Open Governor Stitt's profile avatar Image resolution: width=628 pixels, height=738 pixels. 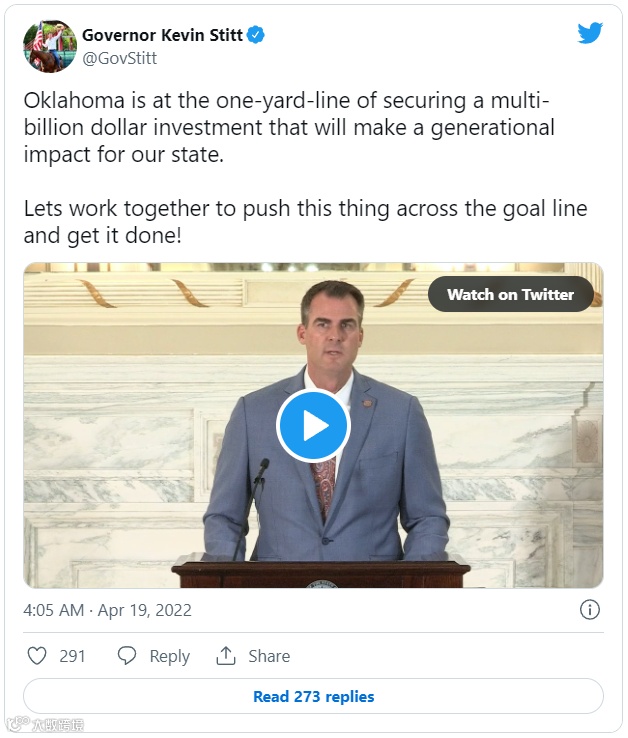[x=50, y=46]
